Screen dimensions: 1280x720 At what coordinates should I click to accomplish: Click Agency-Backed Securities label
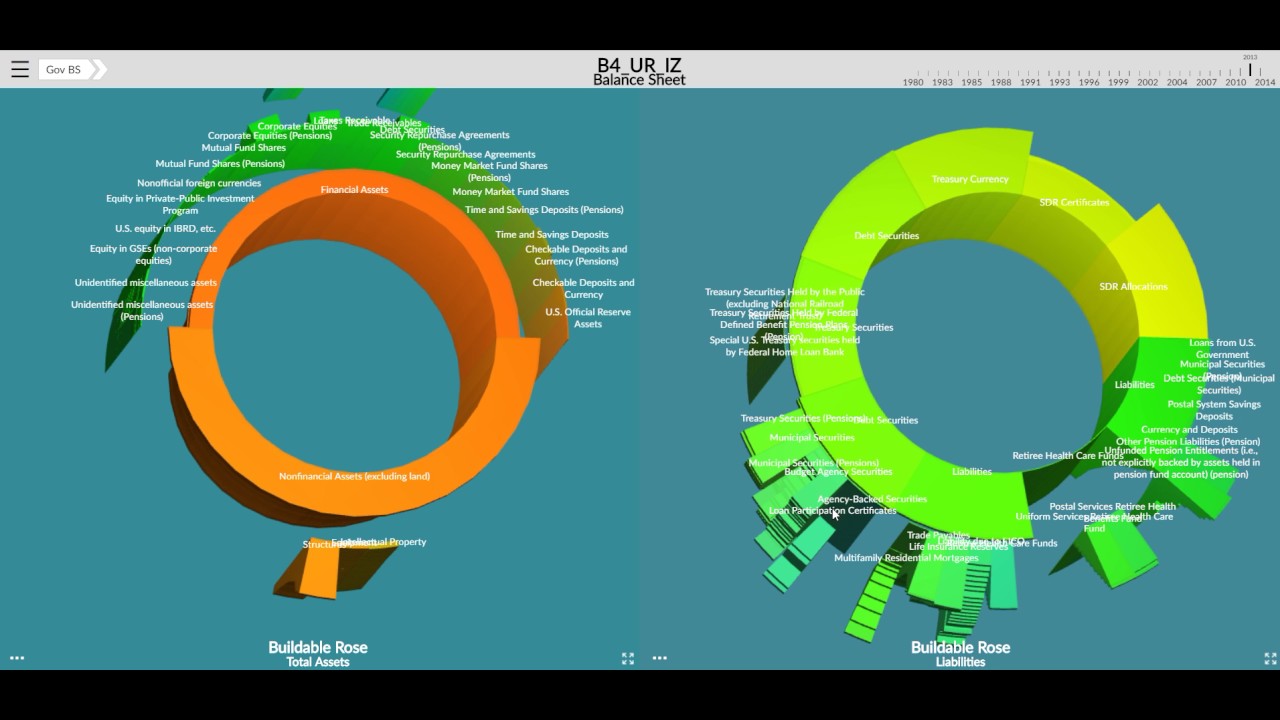(x=872, y=498)
